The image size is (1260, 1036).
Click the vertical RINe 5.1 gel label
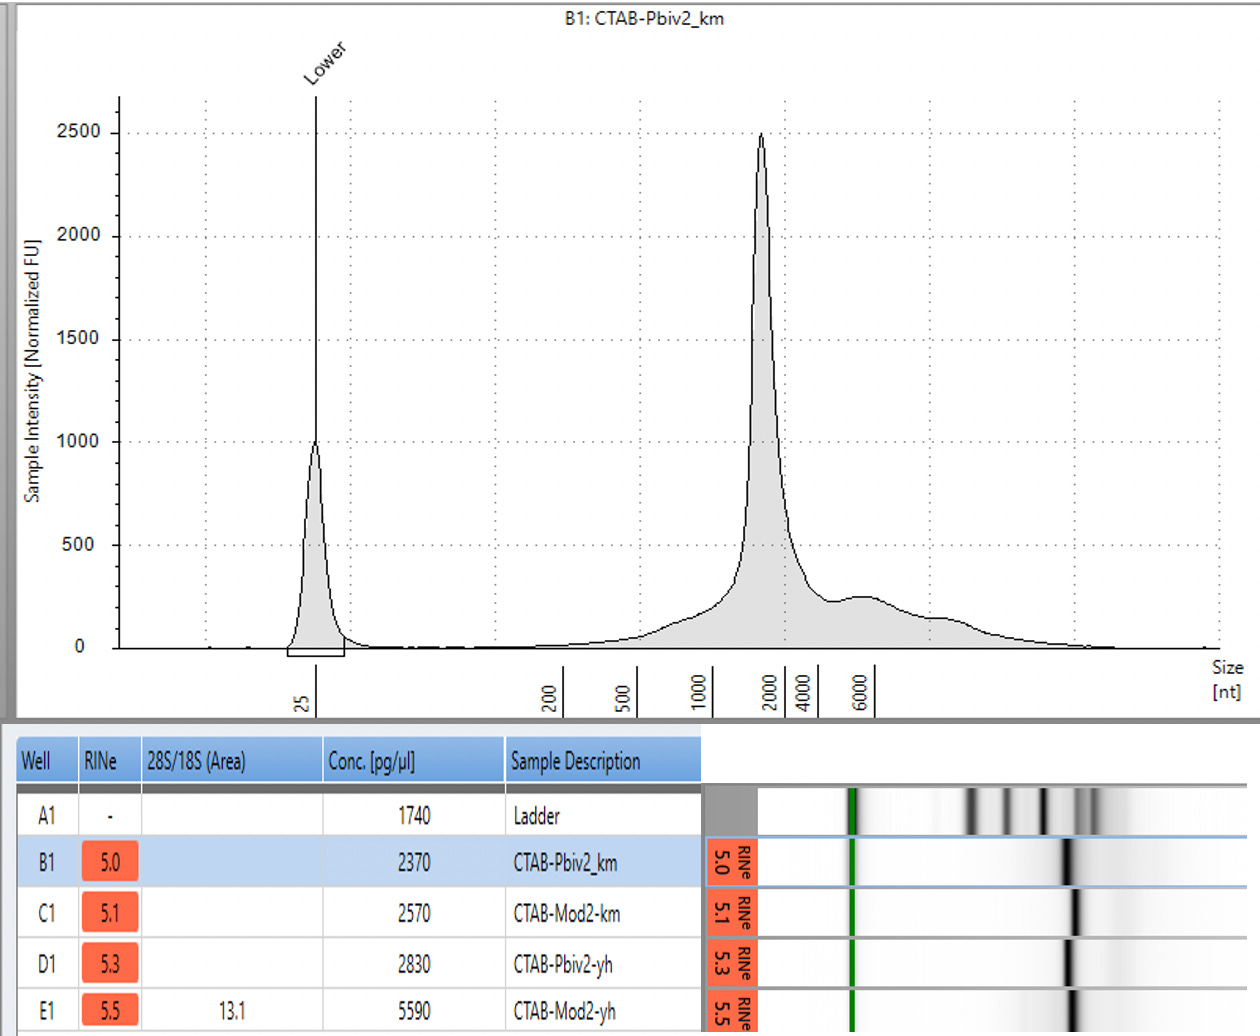point(732,912)
